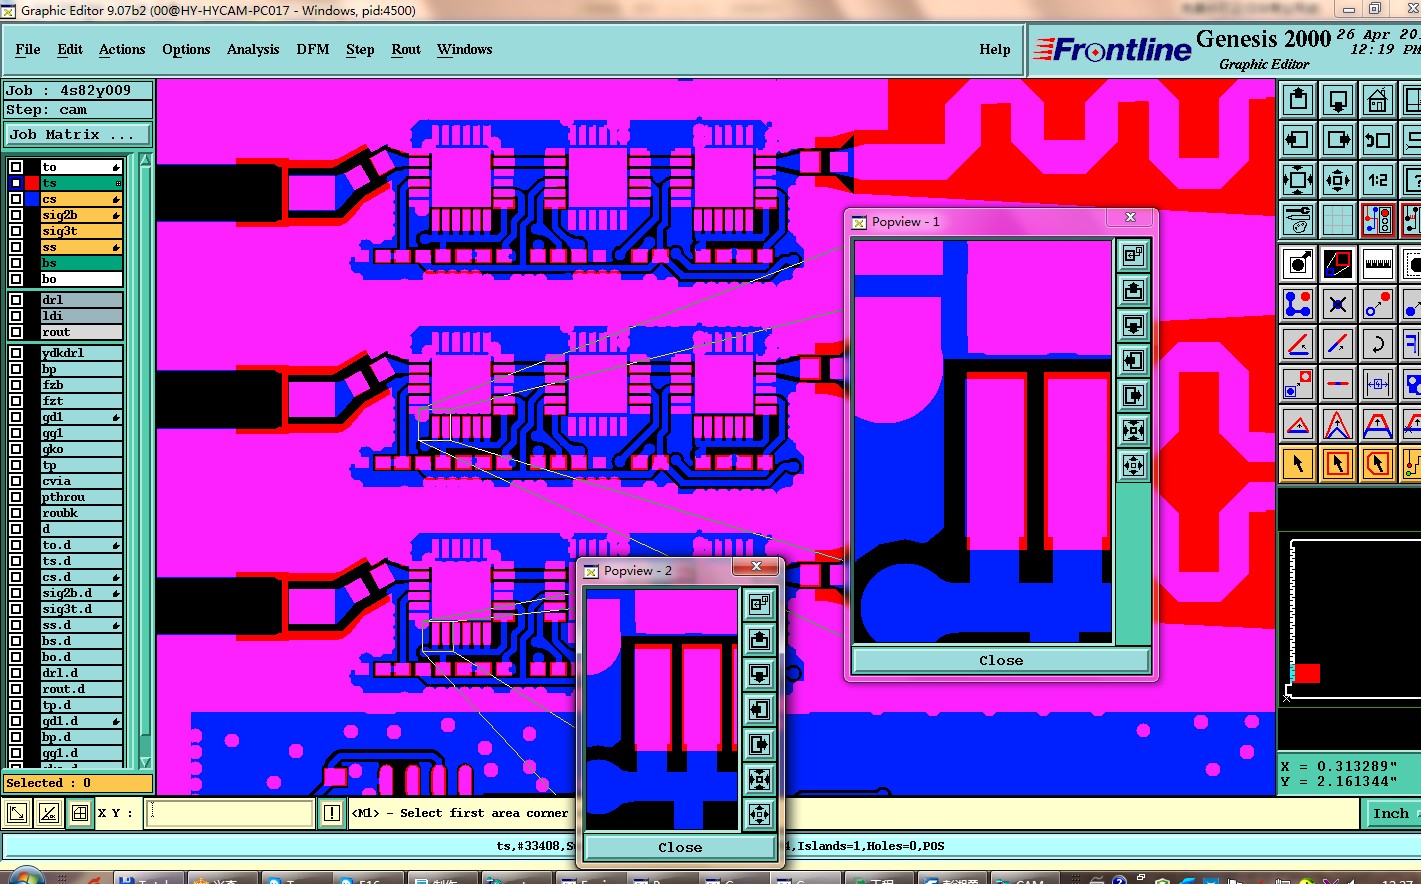Select the curved rotate arrow tool
The height and width of the screenshot is (884, 1421).
[x=1378, y=345]
